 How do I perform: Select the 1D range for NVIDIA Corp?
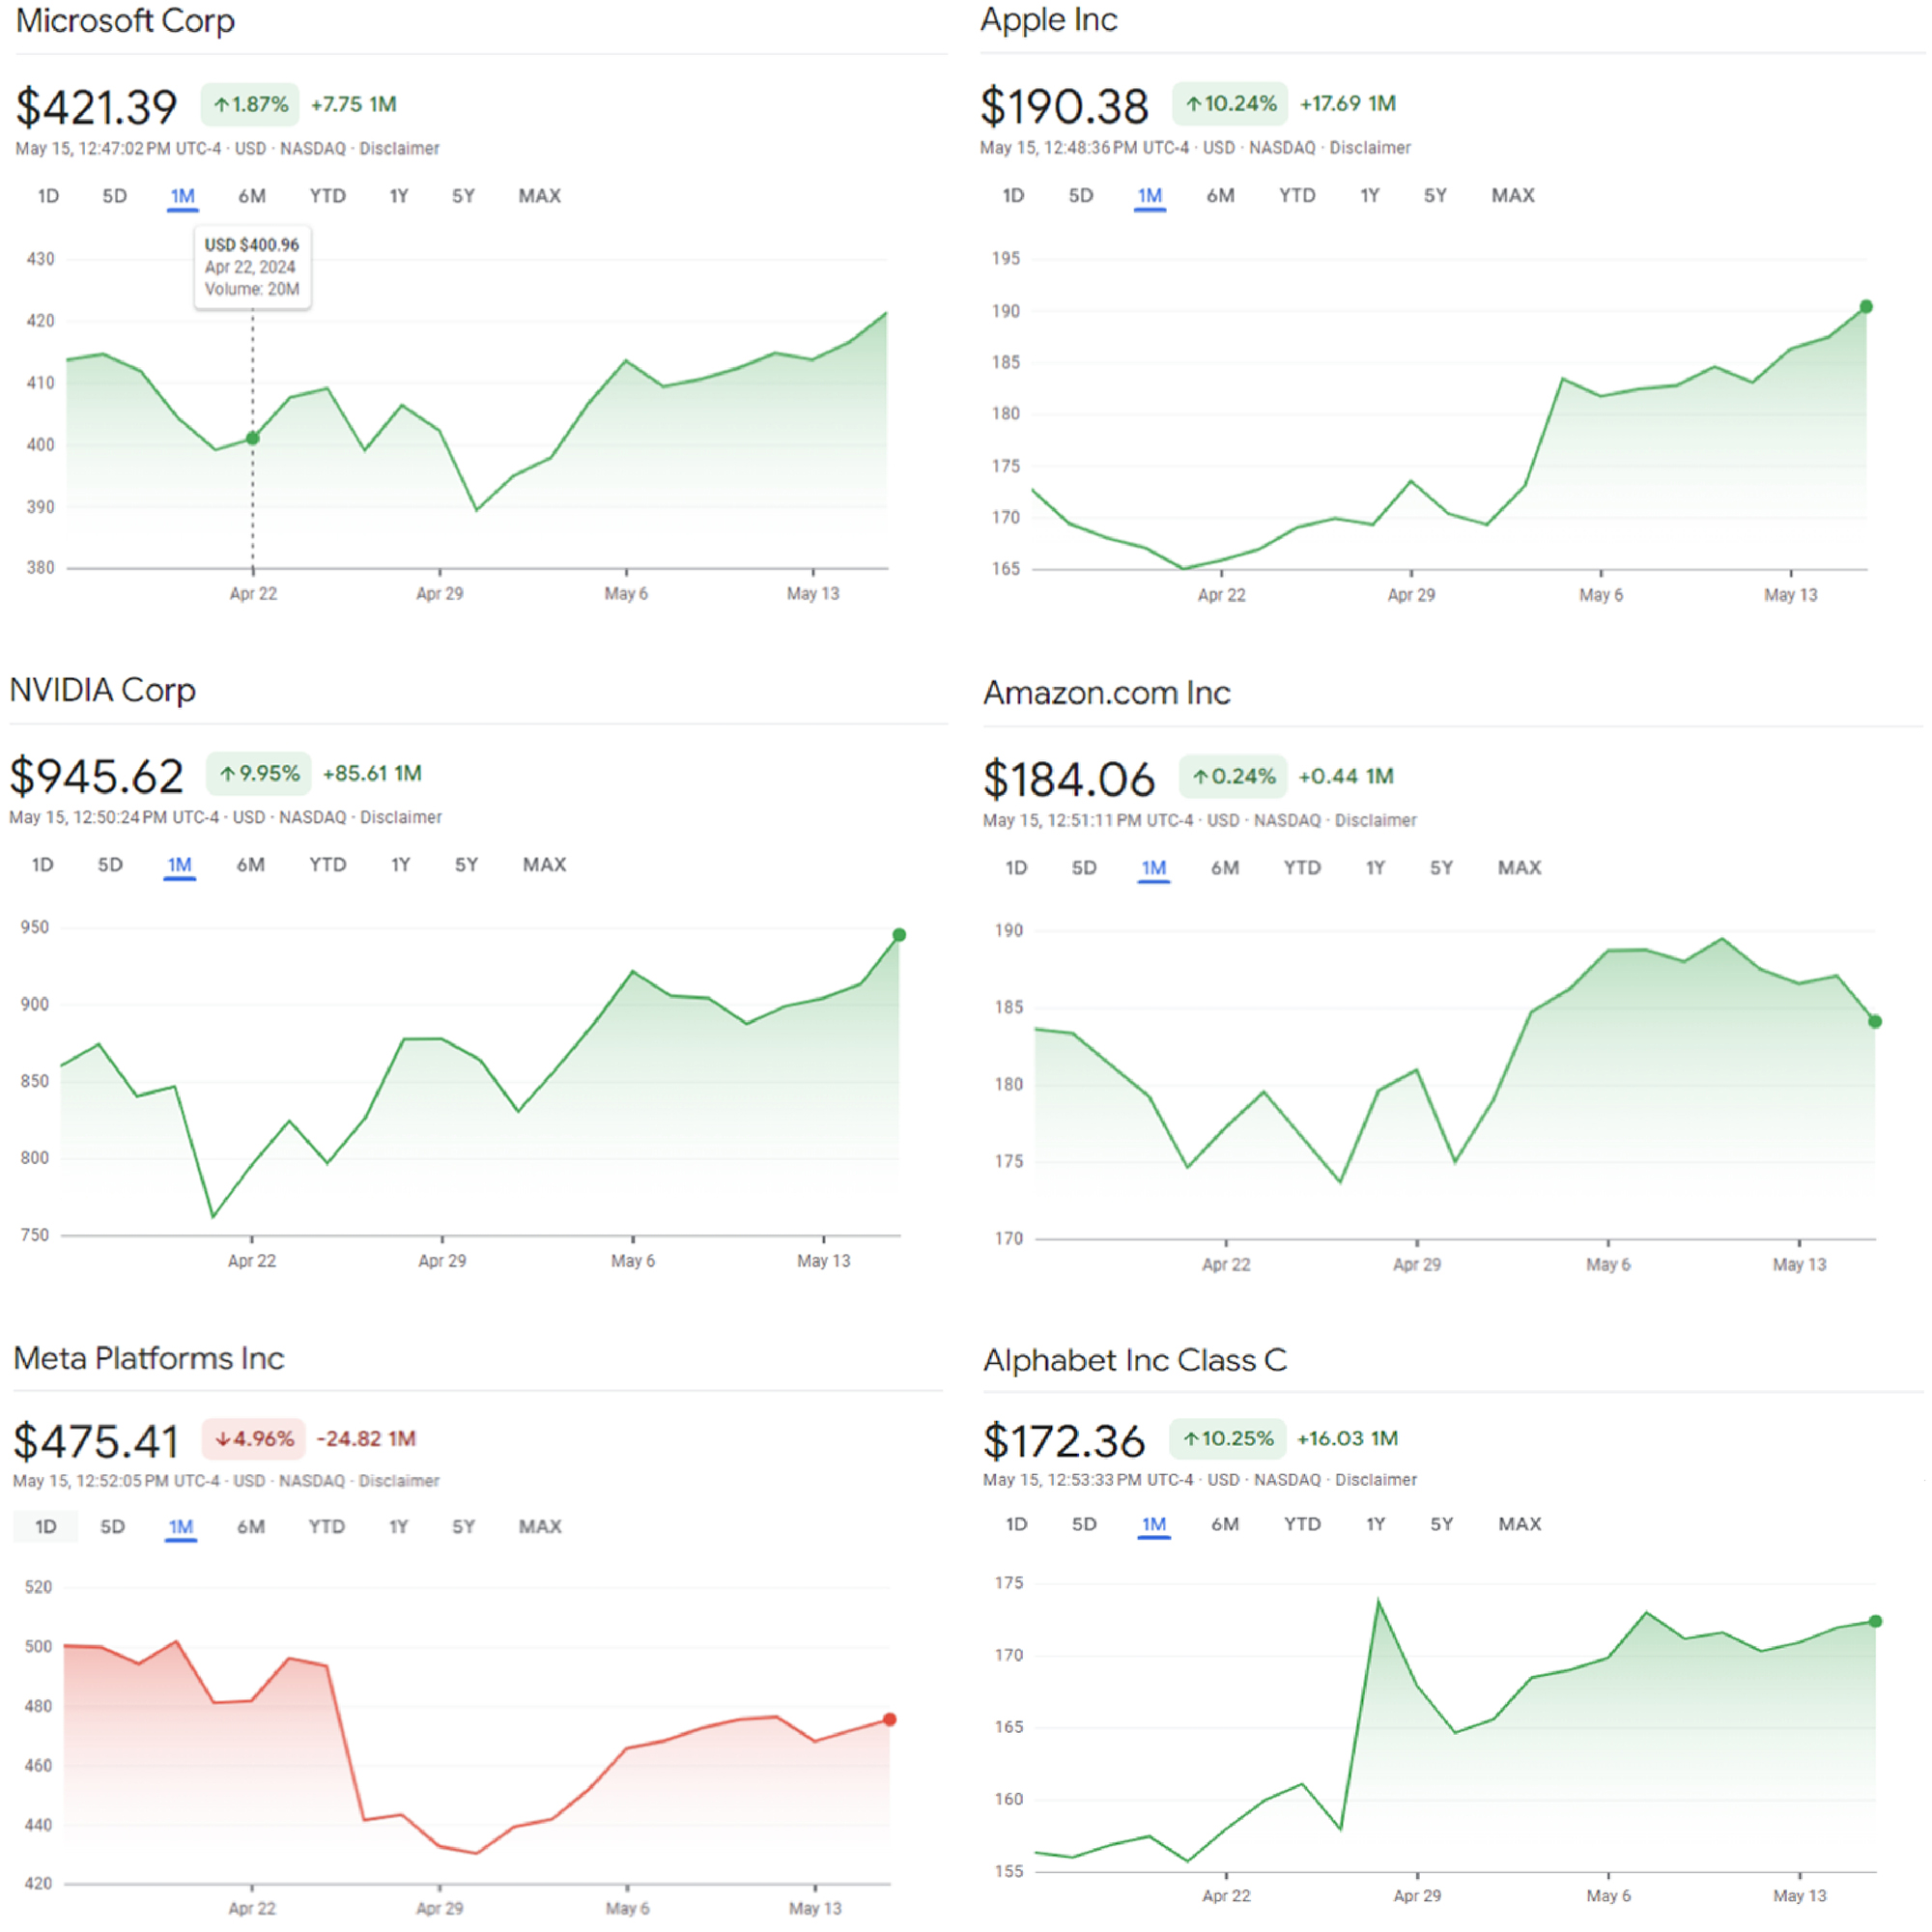42,865
